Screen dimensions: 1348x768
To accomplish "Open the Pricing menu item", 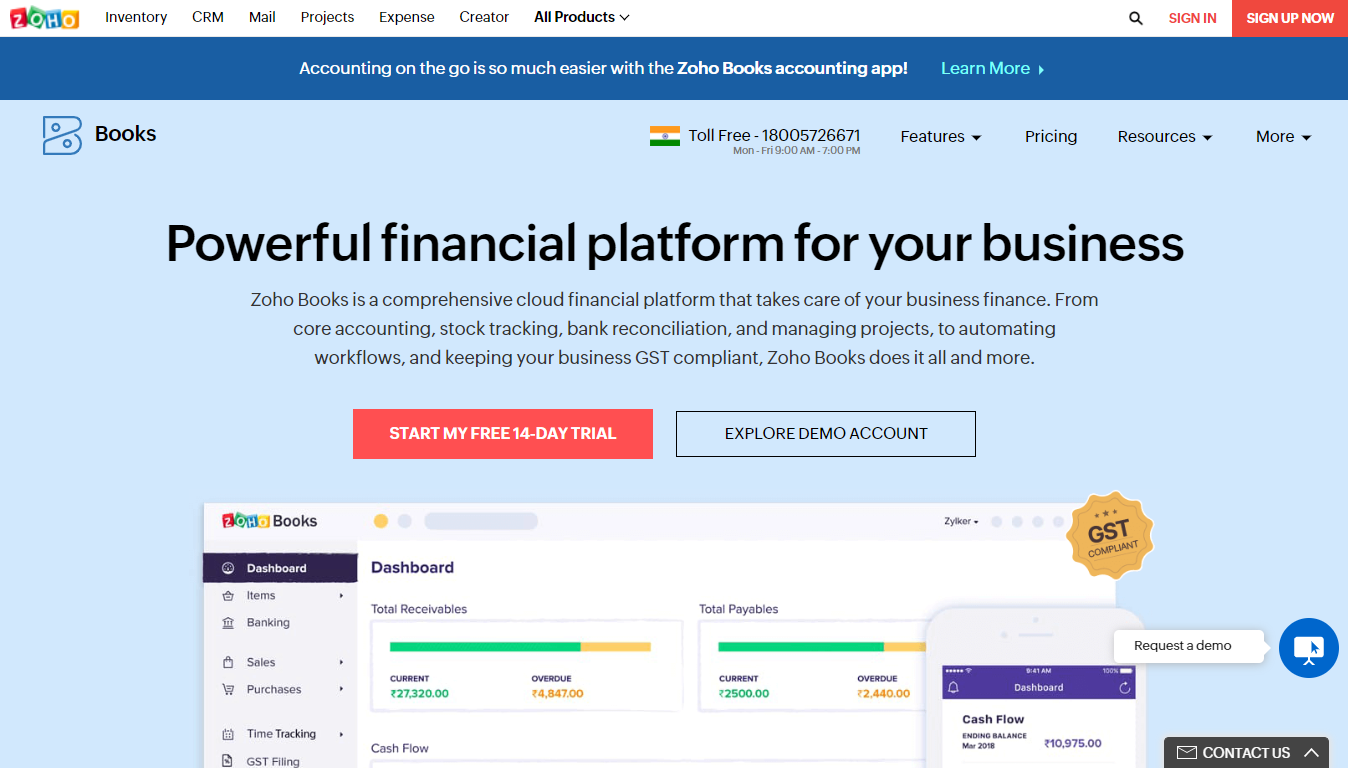I will [x=1051, y=137].
